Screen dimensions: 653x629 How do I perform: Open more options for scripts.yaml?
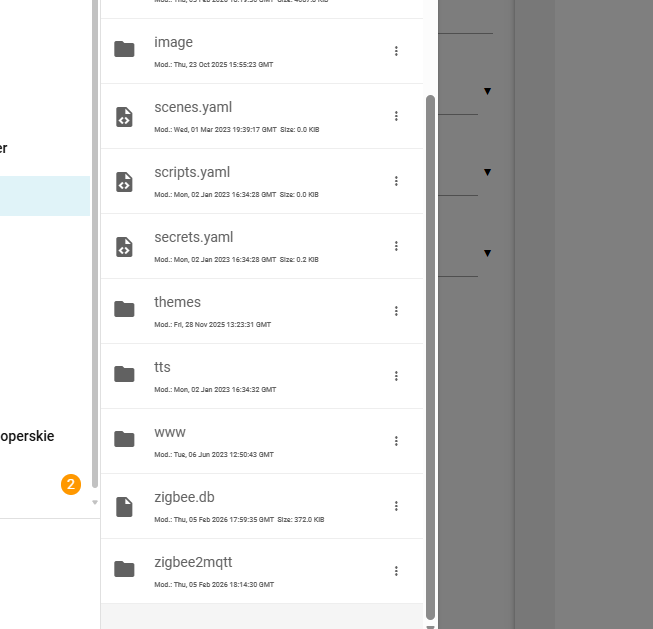(396, 181)
